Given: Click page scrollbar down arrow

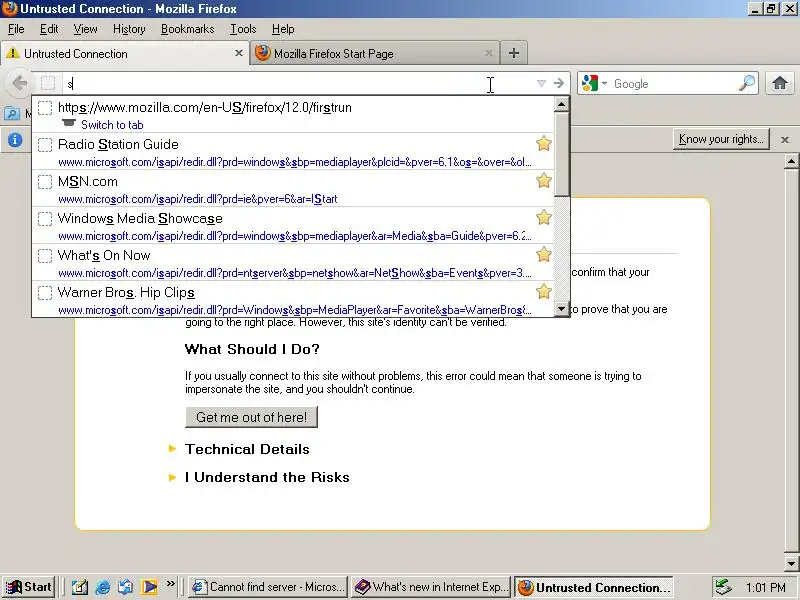Looking at the screenshot, I should pos(791,564).
